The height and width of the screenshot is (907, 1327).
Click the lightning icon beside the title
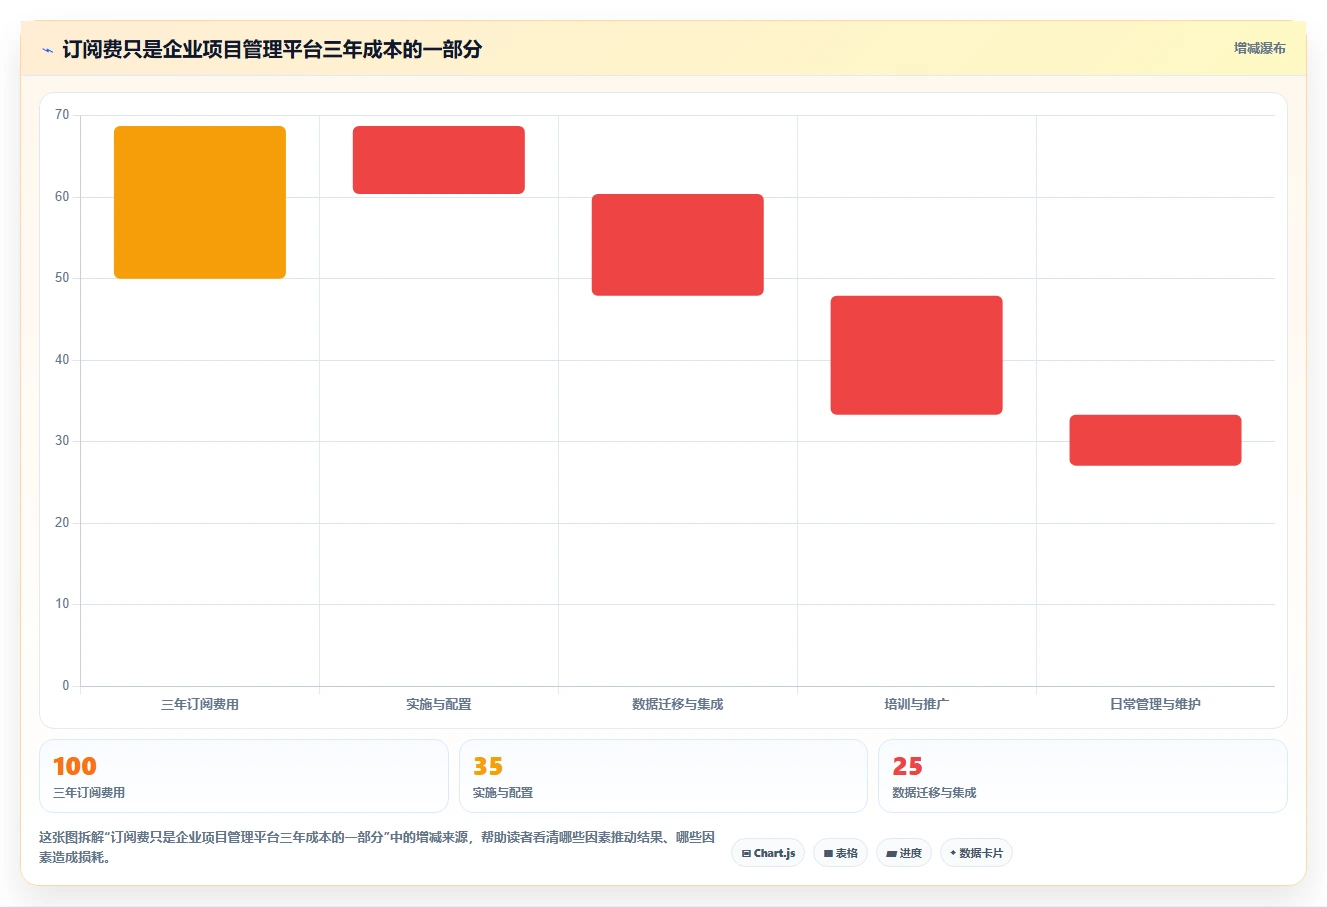[47, 49]
